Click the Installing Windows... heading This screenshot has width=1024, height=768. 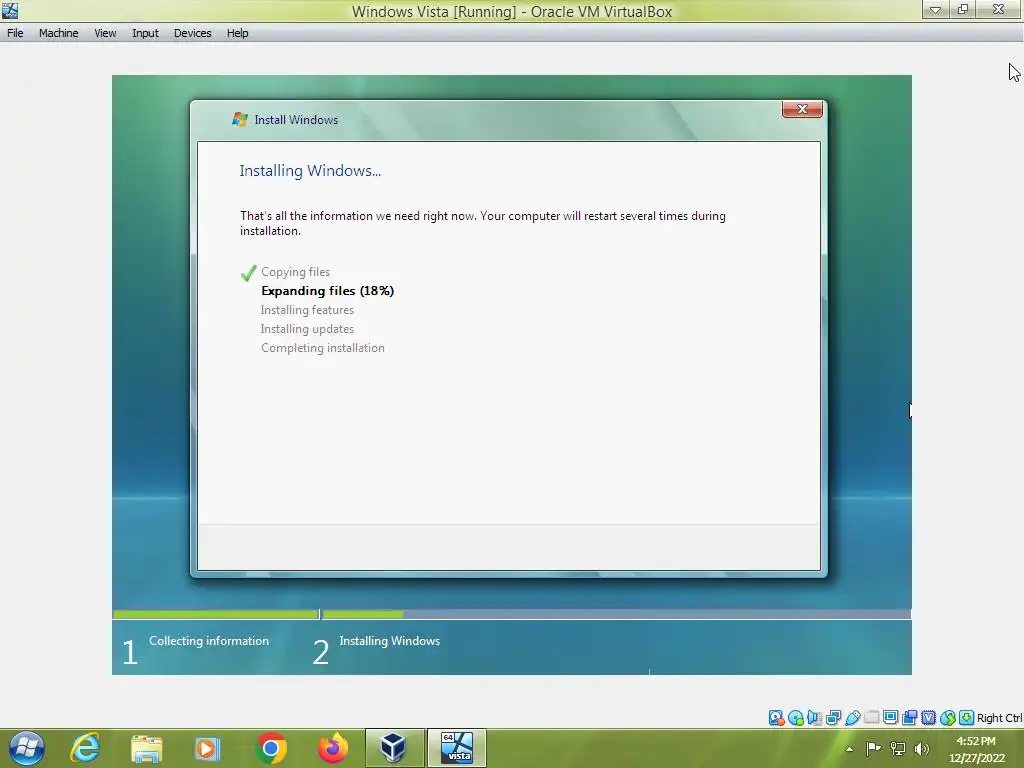[x=310, y=170]
